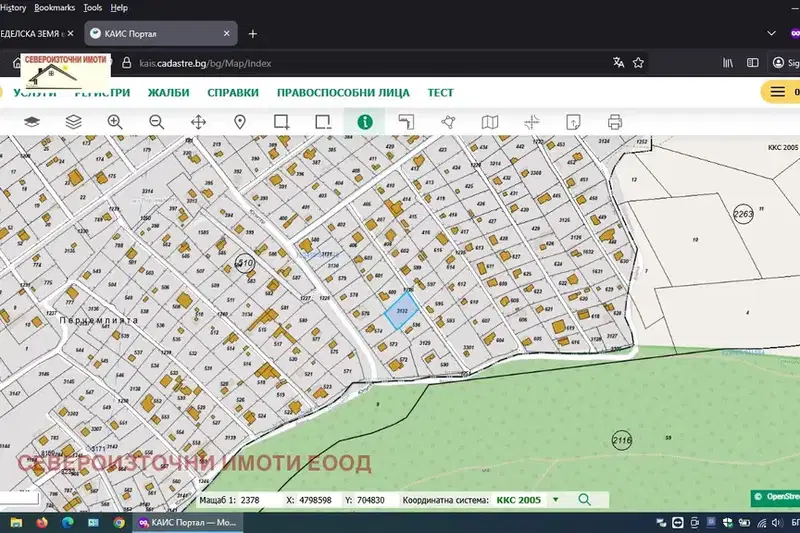Click the translate page icon in address bar
The image size is (800, 533).
pyautogui.click(x=618, y=63)
